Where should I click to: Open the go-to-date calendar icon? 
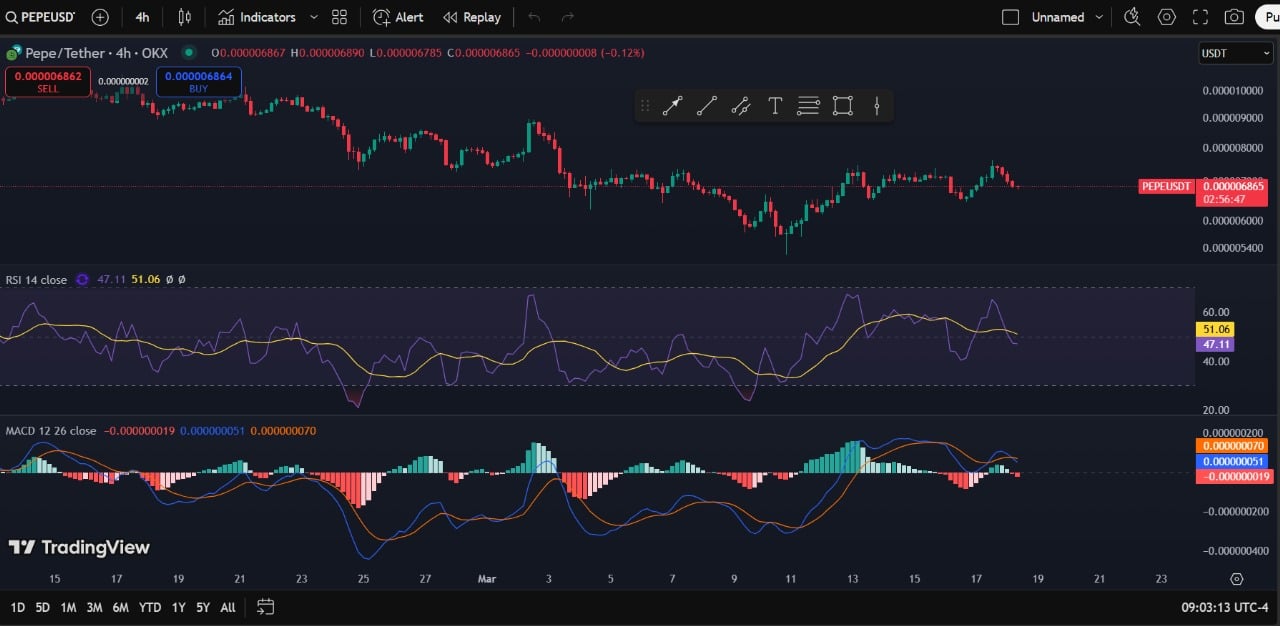pos(265,607)
